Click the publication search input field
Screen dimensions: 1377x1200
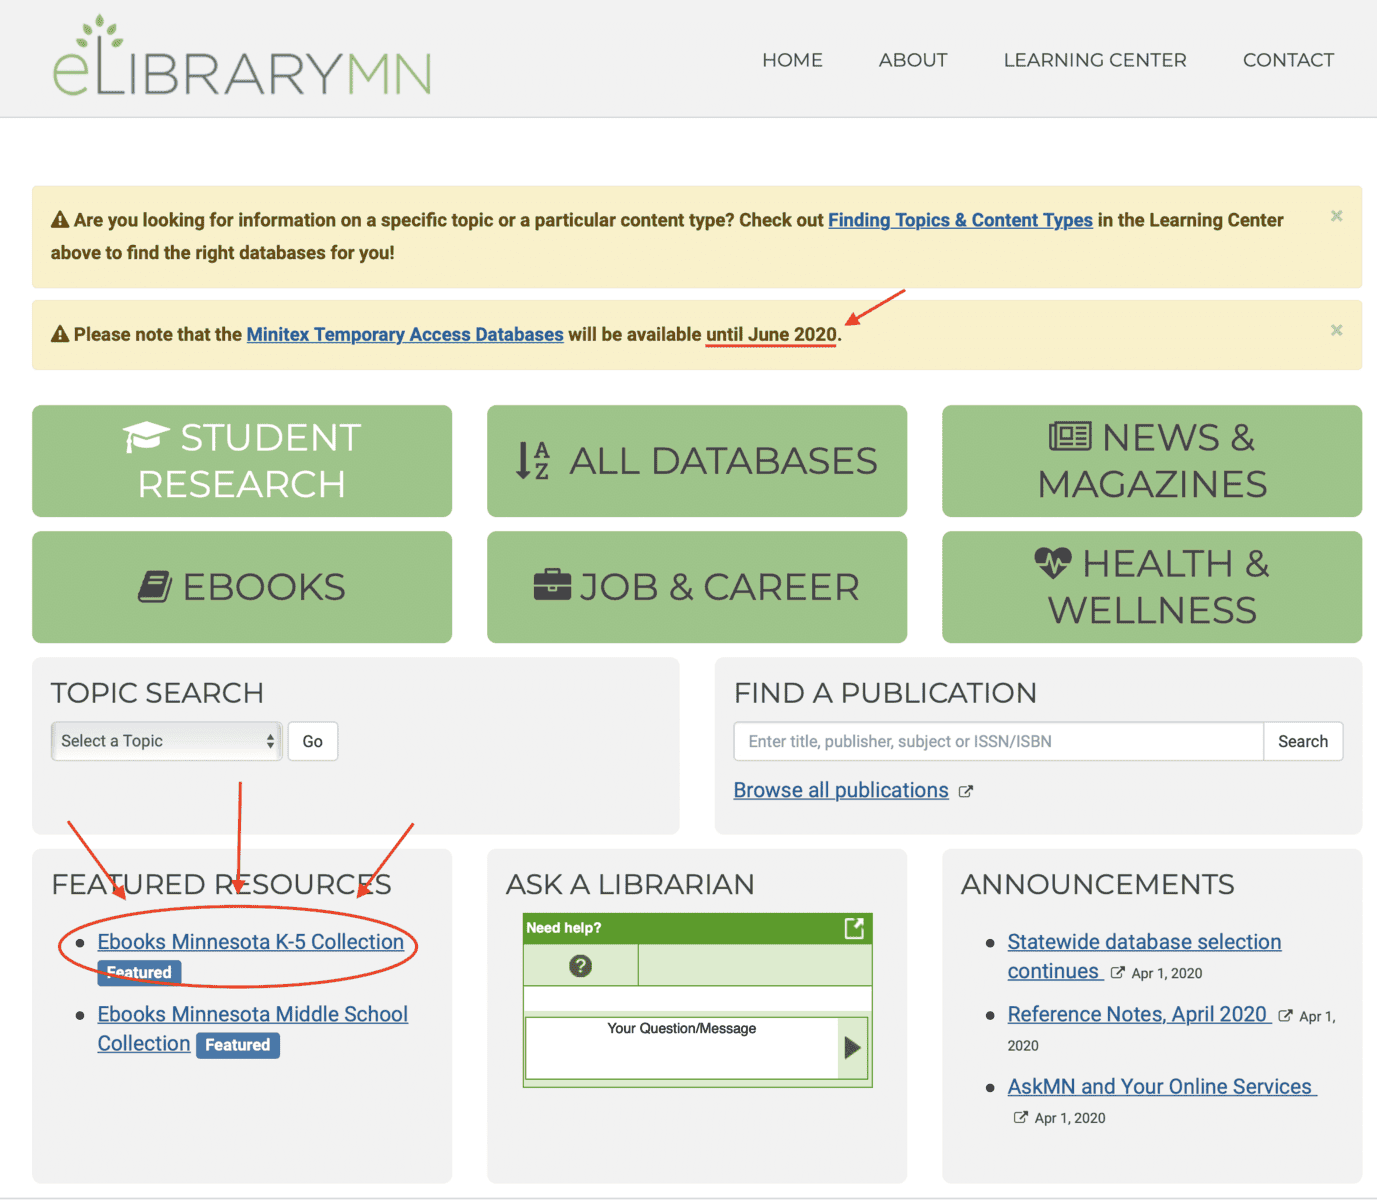click(x=998, y=741)
